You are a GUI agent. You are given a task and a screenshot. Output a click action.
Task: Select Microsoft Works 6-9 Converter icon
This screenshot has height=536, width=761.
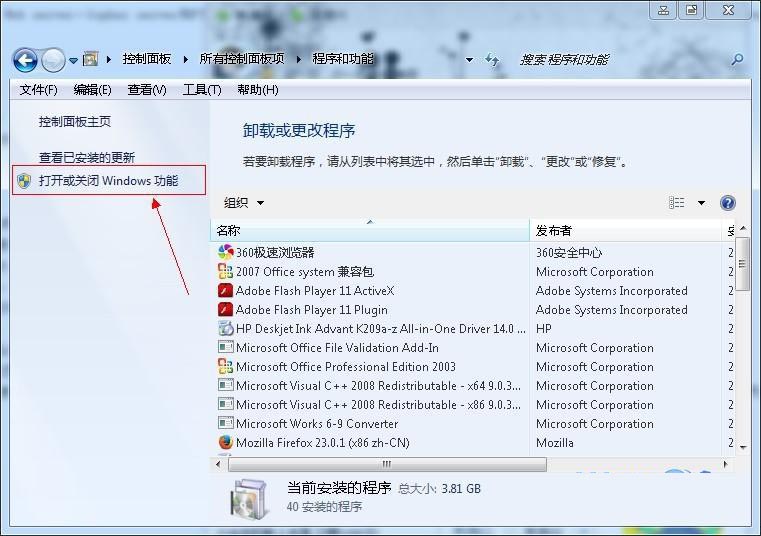pyautogui.click(x=226, y=423)
